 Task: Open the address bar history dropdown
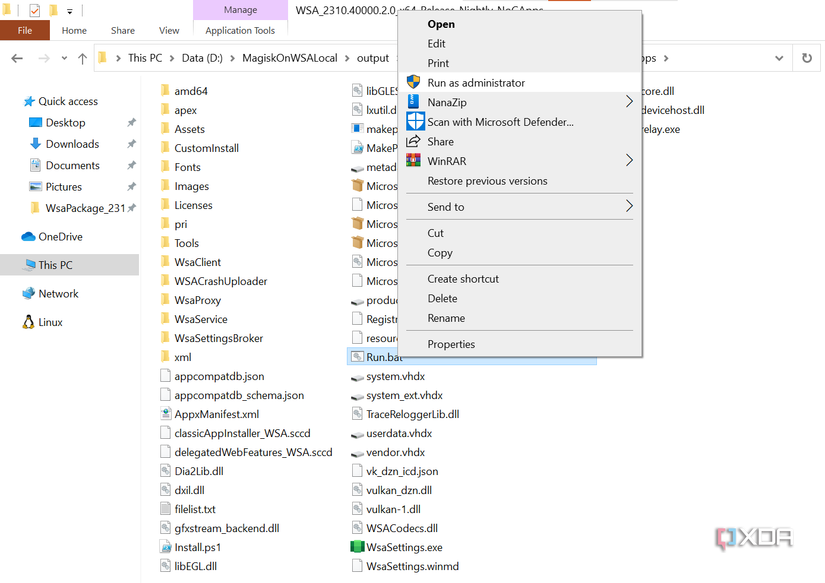[x=779, y=58]
